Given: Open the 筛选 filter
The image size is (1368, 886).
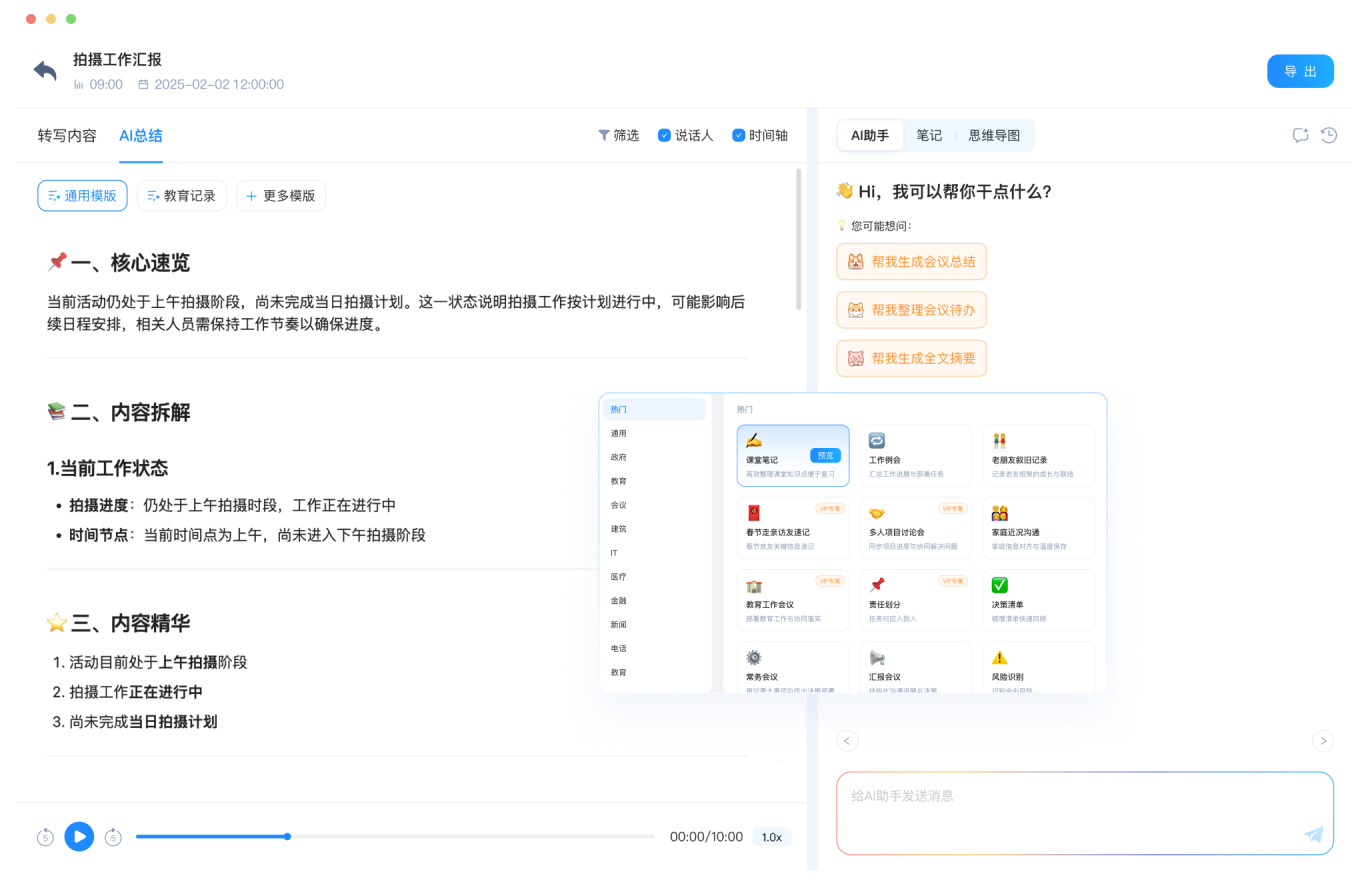Looking at the screenshot, I should click(x=618, y=135).
